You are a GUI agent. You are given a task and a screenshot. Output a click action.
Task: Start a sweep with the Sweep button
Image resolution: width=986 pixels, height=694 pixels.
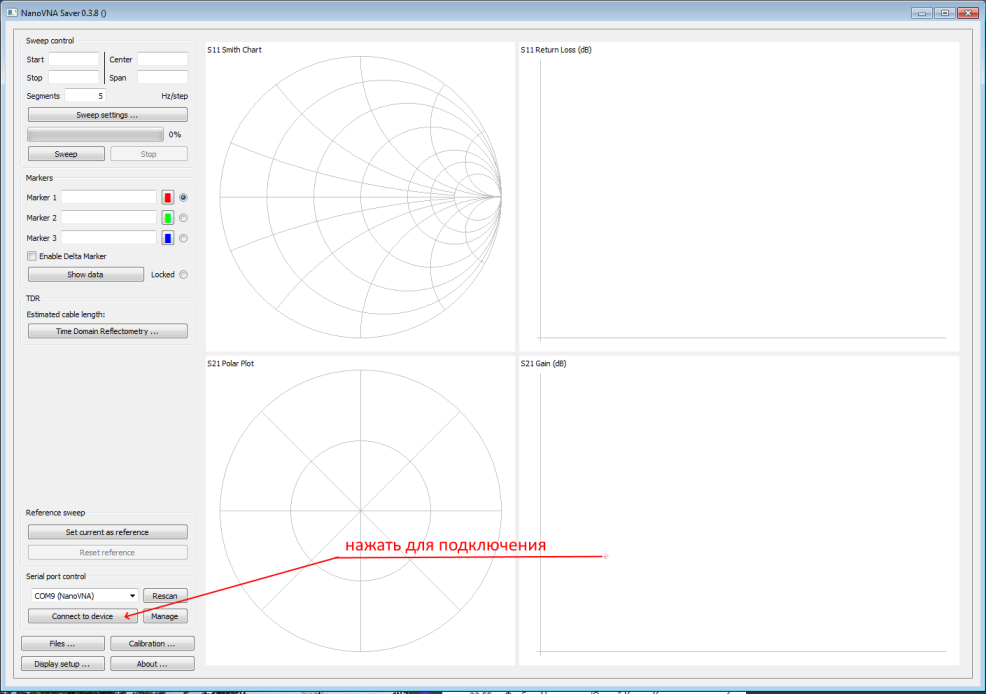coord(66,154)
